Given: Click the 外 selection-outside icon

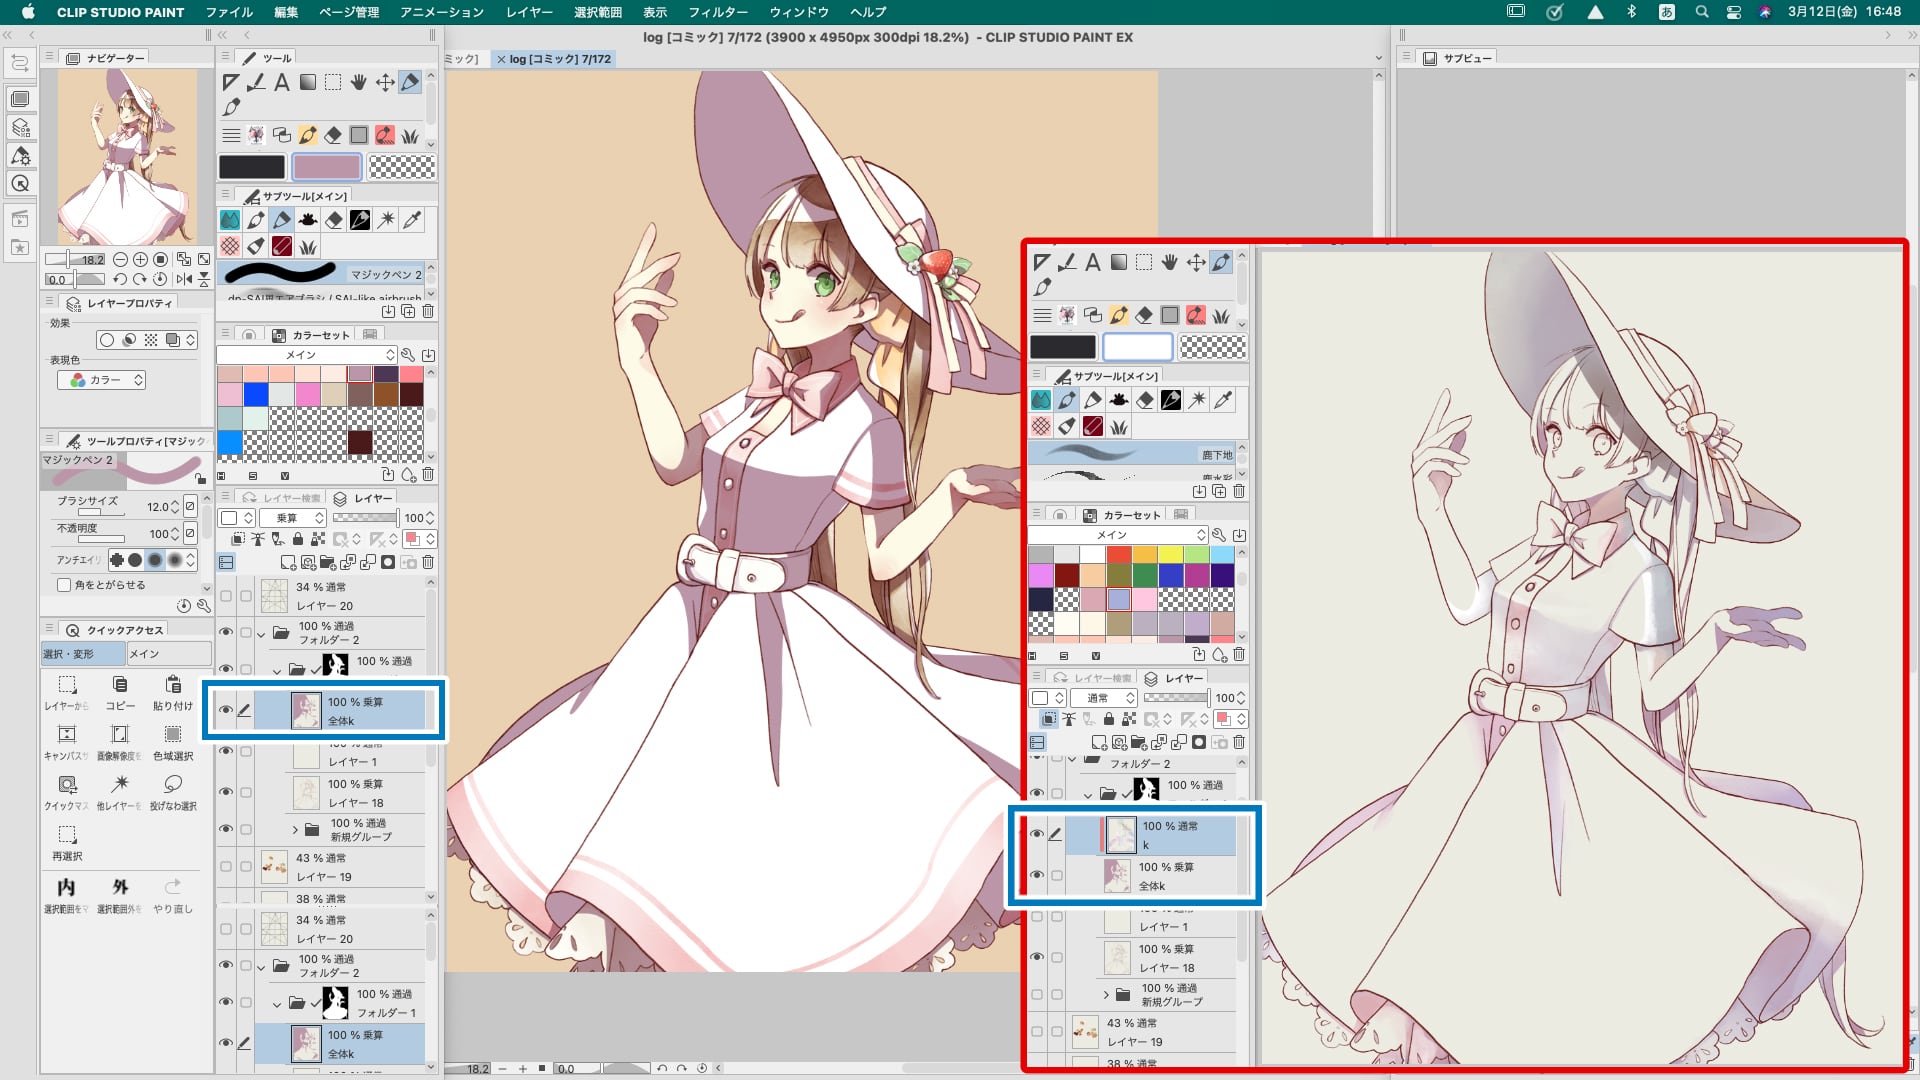Looking at the screenshot, I should 120,887.
